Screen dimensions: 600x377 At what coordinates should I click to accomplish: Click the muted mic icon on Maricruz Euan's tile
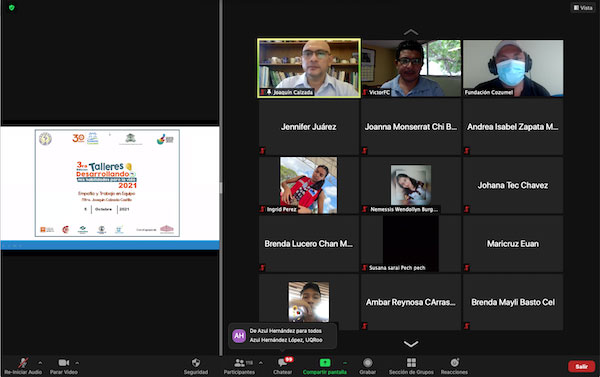tap(466, 268)
